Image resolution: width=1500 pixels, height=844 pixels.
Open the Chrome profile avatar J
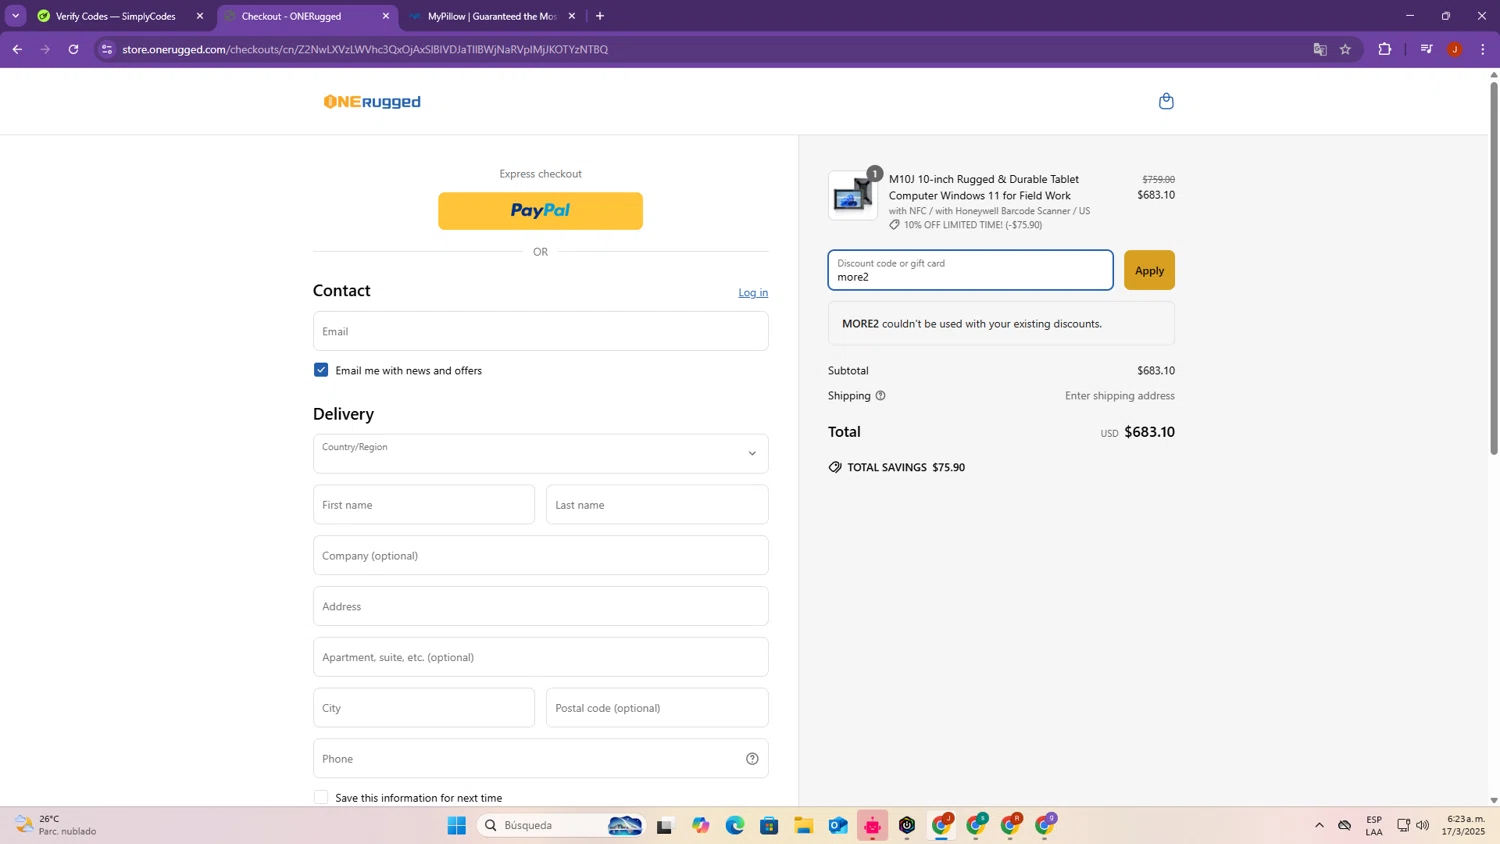tap(1455, 49)
